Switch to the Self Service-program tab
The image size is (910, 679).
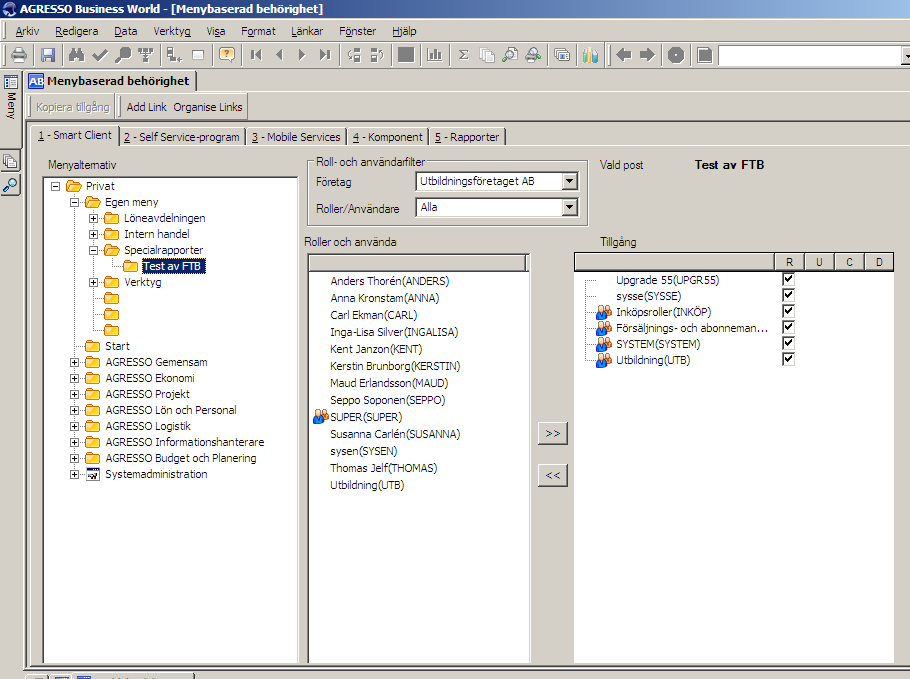pyautogui.click(x=182, y=137)
